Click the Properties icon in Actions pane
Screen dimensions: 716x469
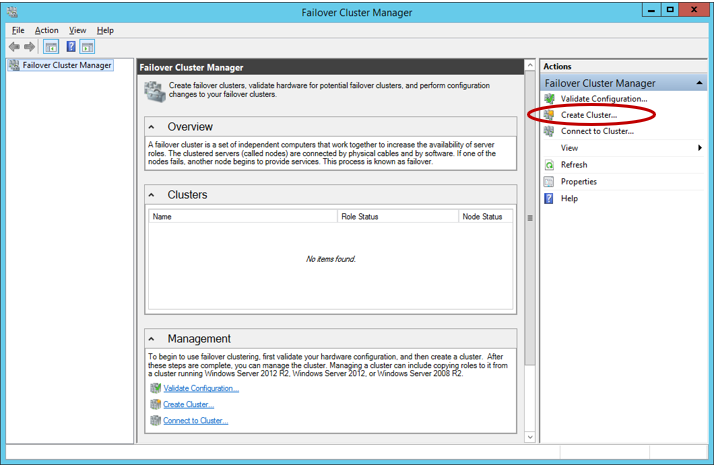549,182
